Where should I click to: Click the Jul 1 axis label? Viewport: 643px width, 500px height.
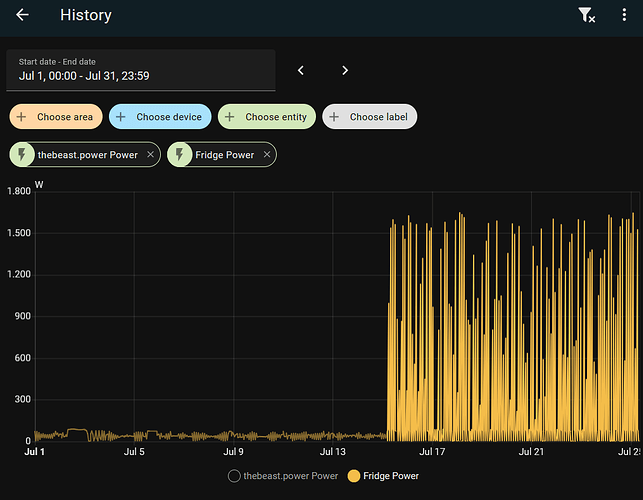click(34, 452)
